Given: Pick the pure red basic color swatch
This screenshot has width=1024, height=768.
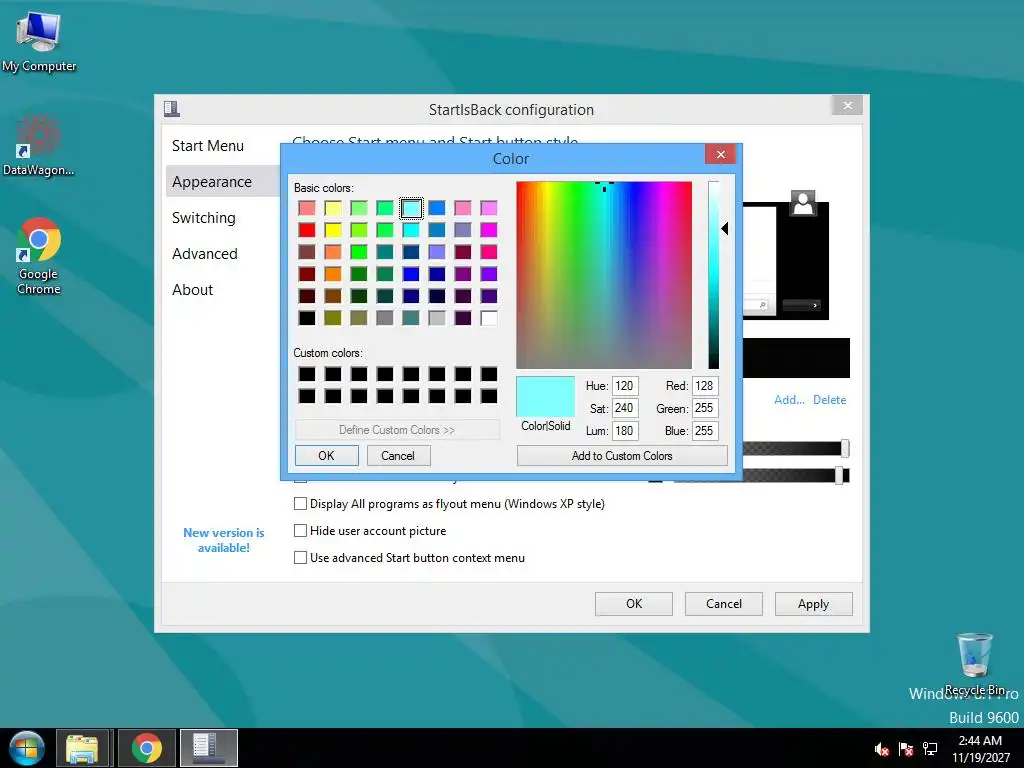Looking at the screenshot, I should point(307,230).
